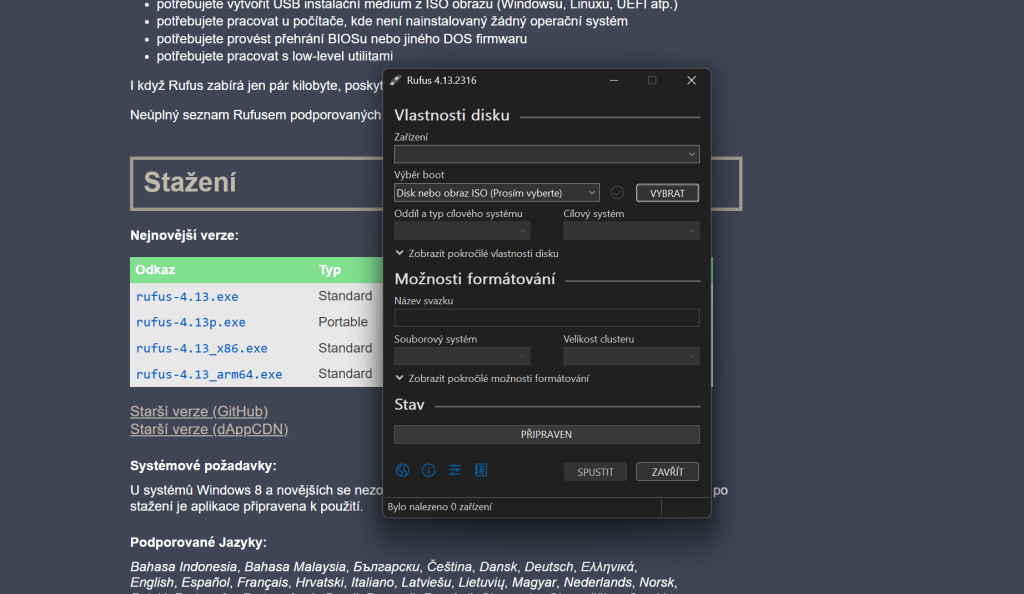Click the PŘIPRAVEN progress bar
This screenshot has width=1024, height=594.
pos(546,435)
